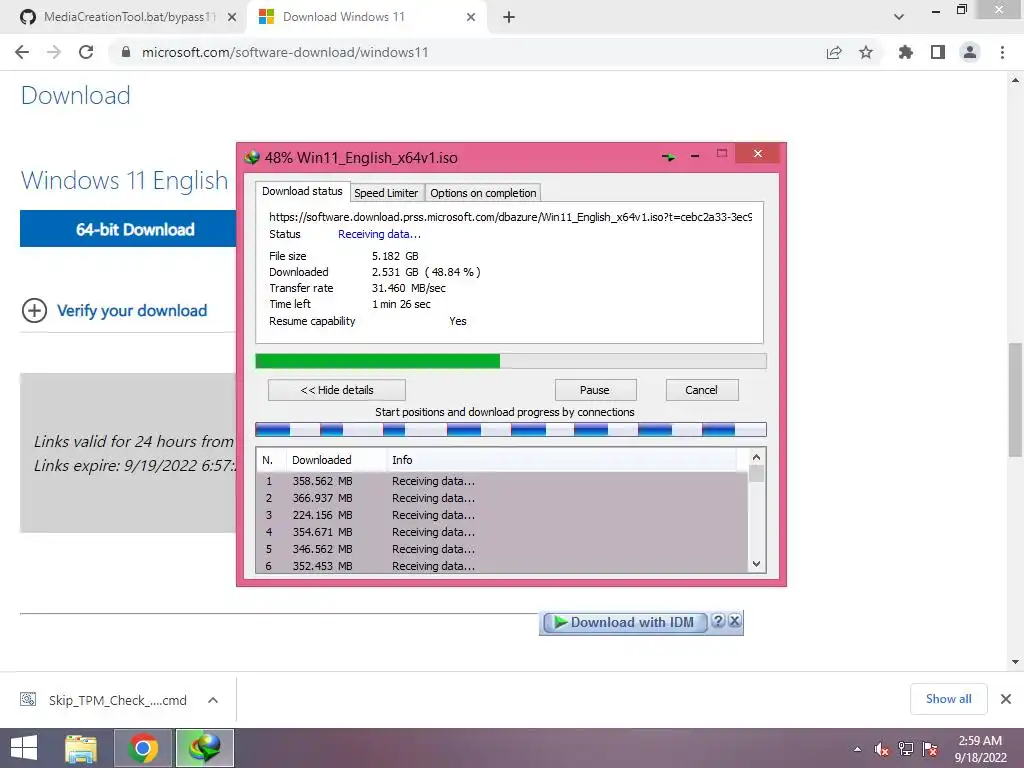Click Internet Download Manager taskbar icon
This screenshot has width=1024, height=768.
(x=204, y=748)
